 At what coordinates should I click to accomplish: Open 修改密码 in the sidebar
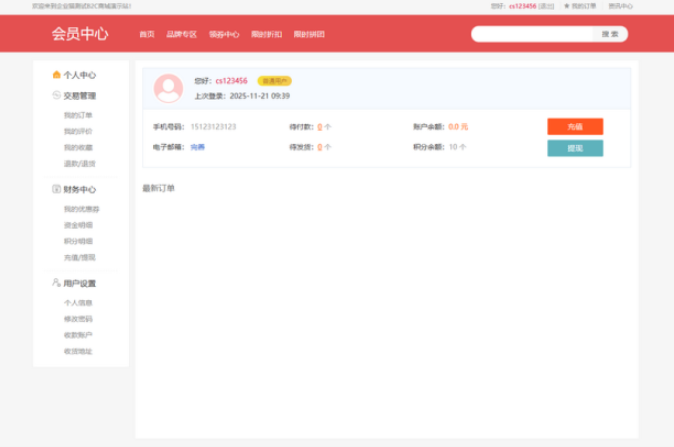[x=78, y=319]
